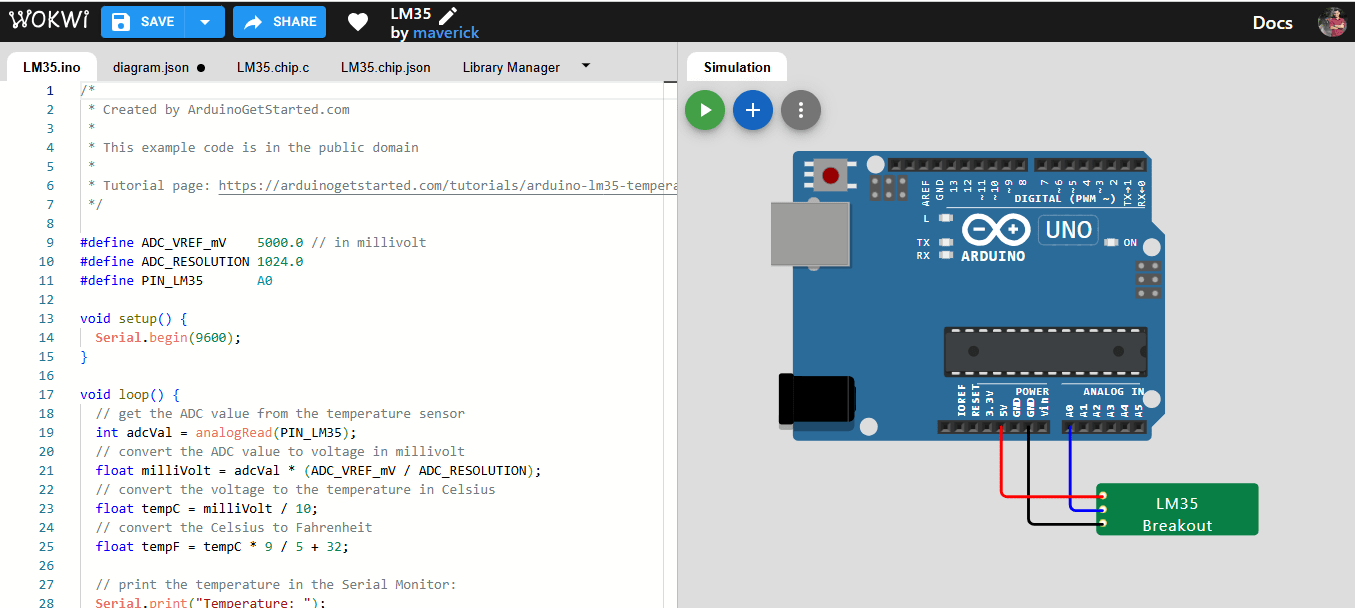Open the Library Manager dropdown caret
Image resolution: width=1355 pixels, height=608 pixels.
pyautogui.click(x=585, y=67)
